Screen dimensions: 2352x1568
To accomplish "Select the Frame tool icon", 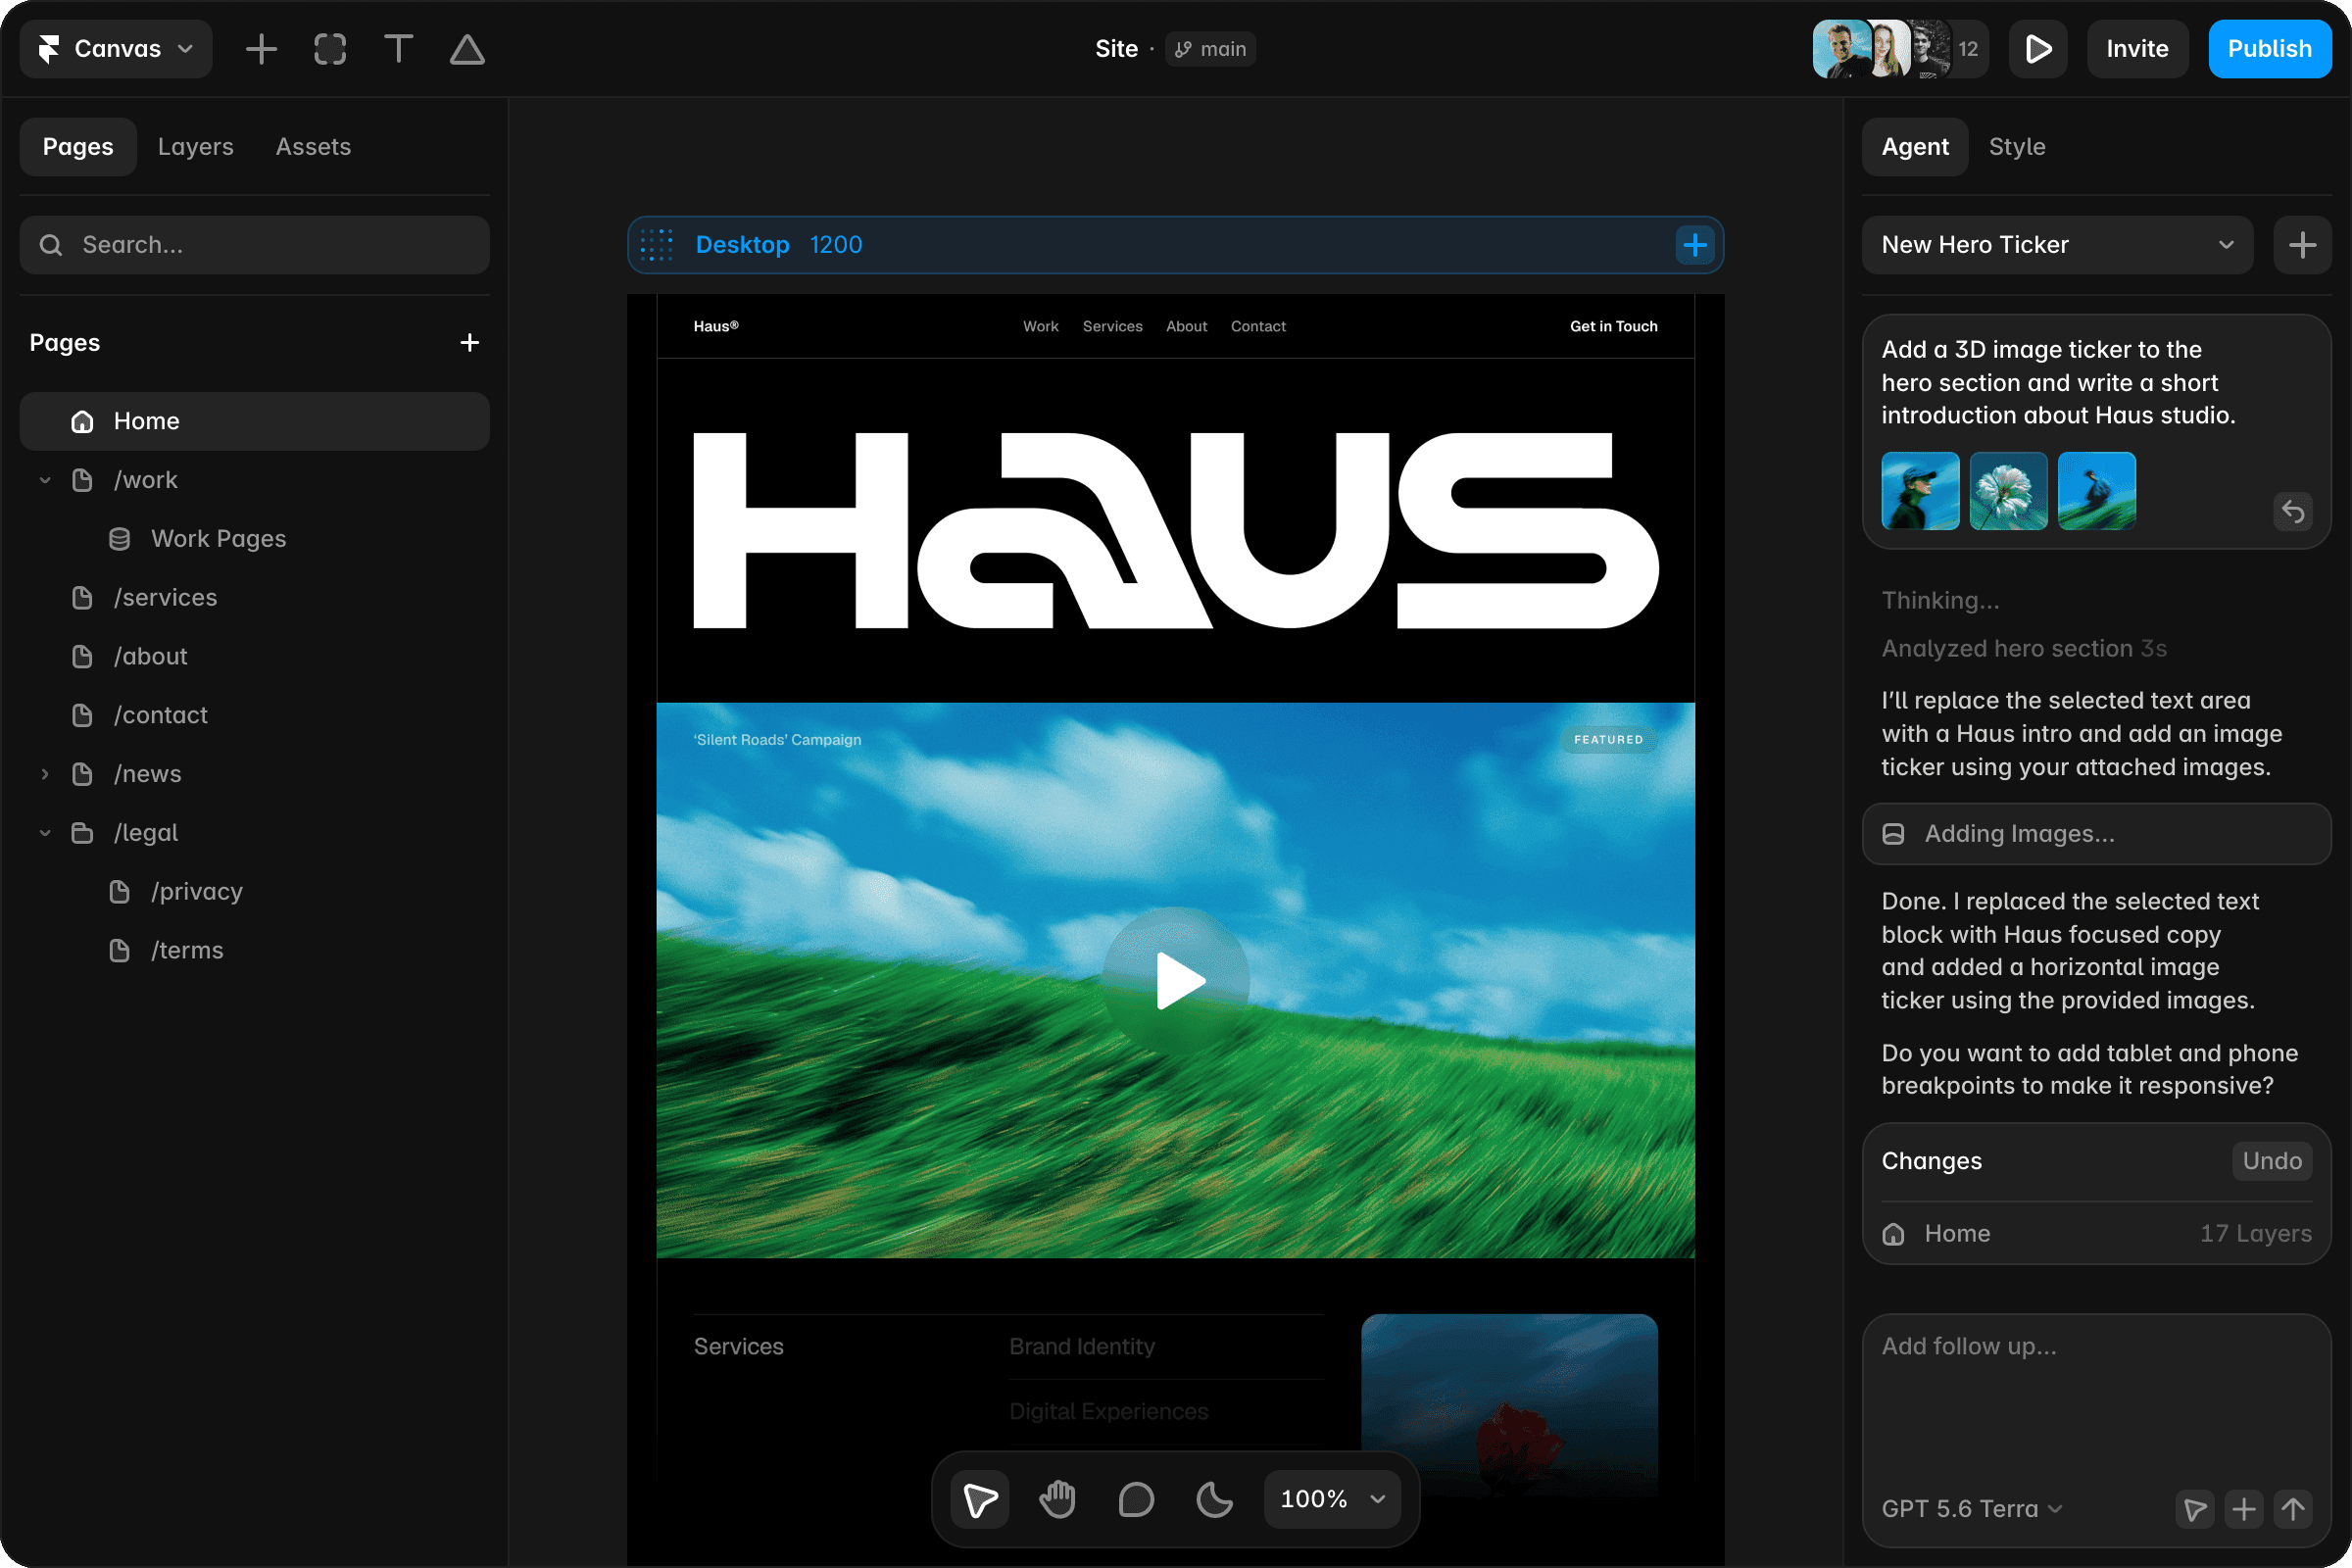I will [330, 49].
